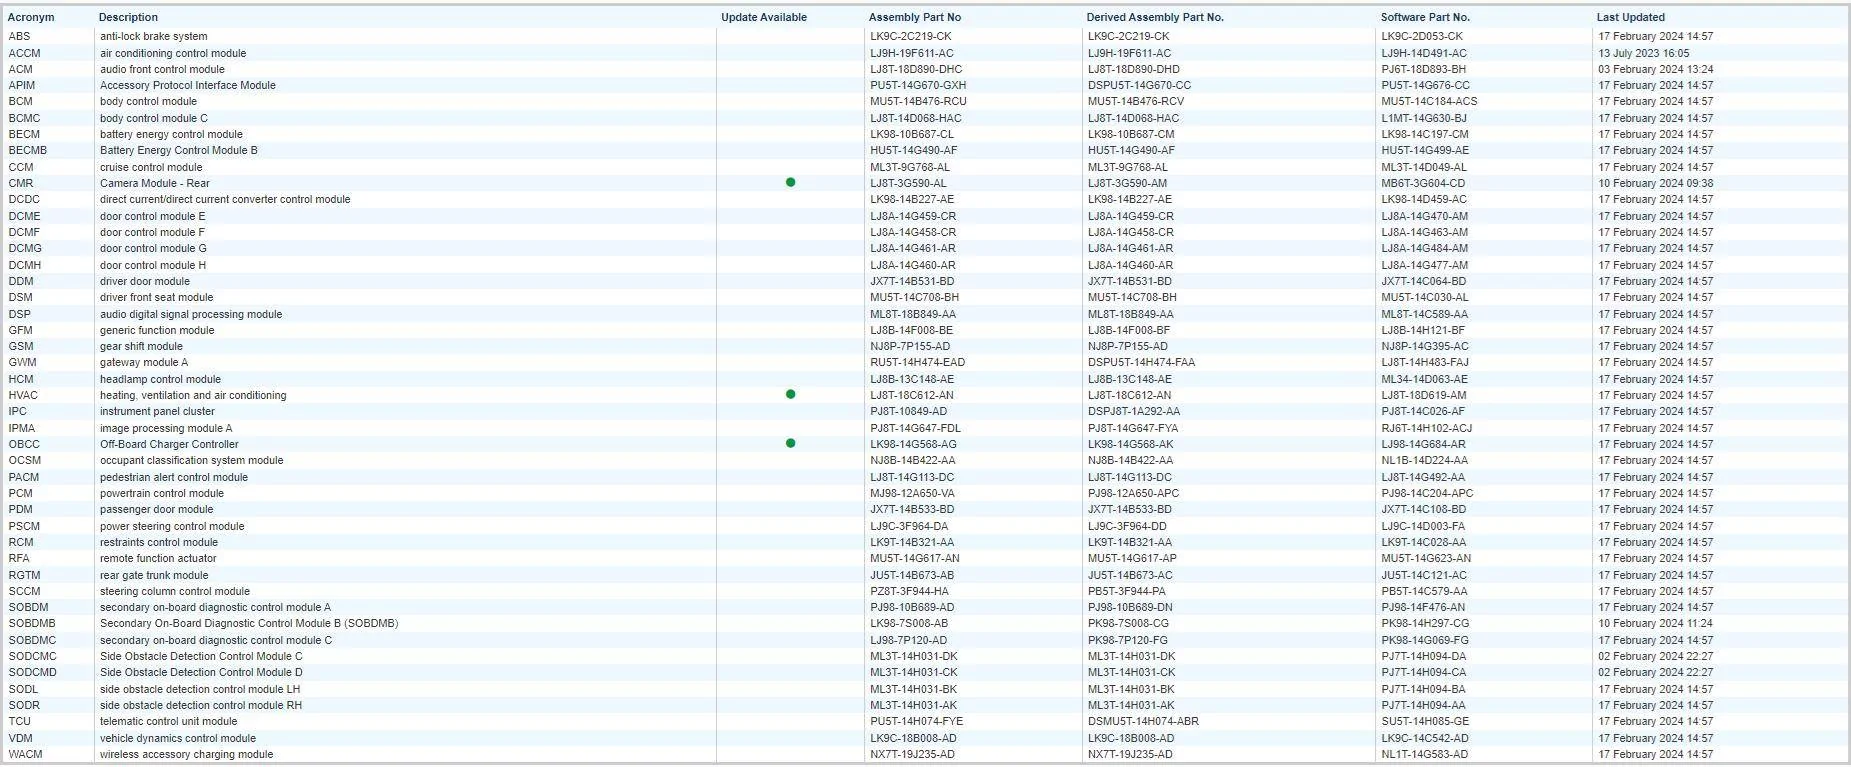The height and width of the screenshot is (767, 1851).
Task: Click assembly part RU5T-14H474-EAD
Action: [918, 363]
